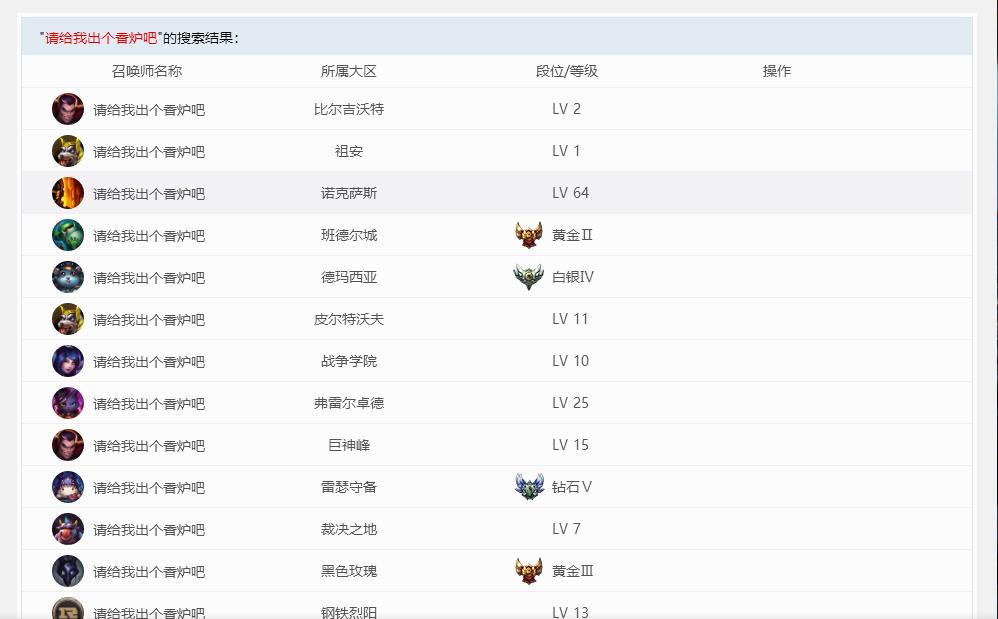Click the 召唤师名称 column header
Image resolution: width=998 pixels, height=619 pixels.
[147, 71]
